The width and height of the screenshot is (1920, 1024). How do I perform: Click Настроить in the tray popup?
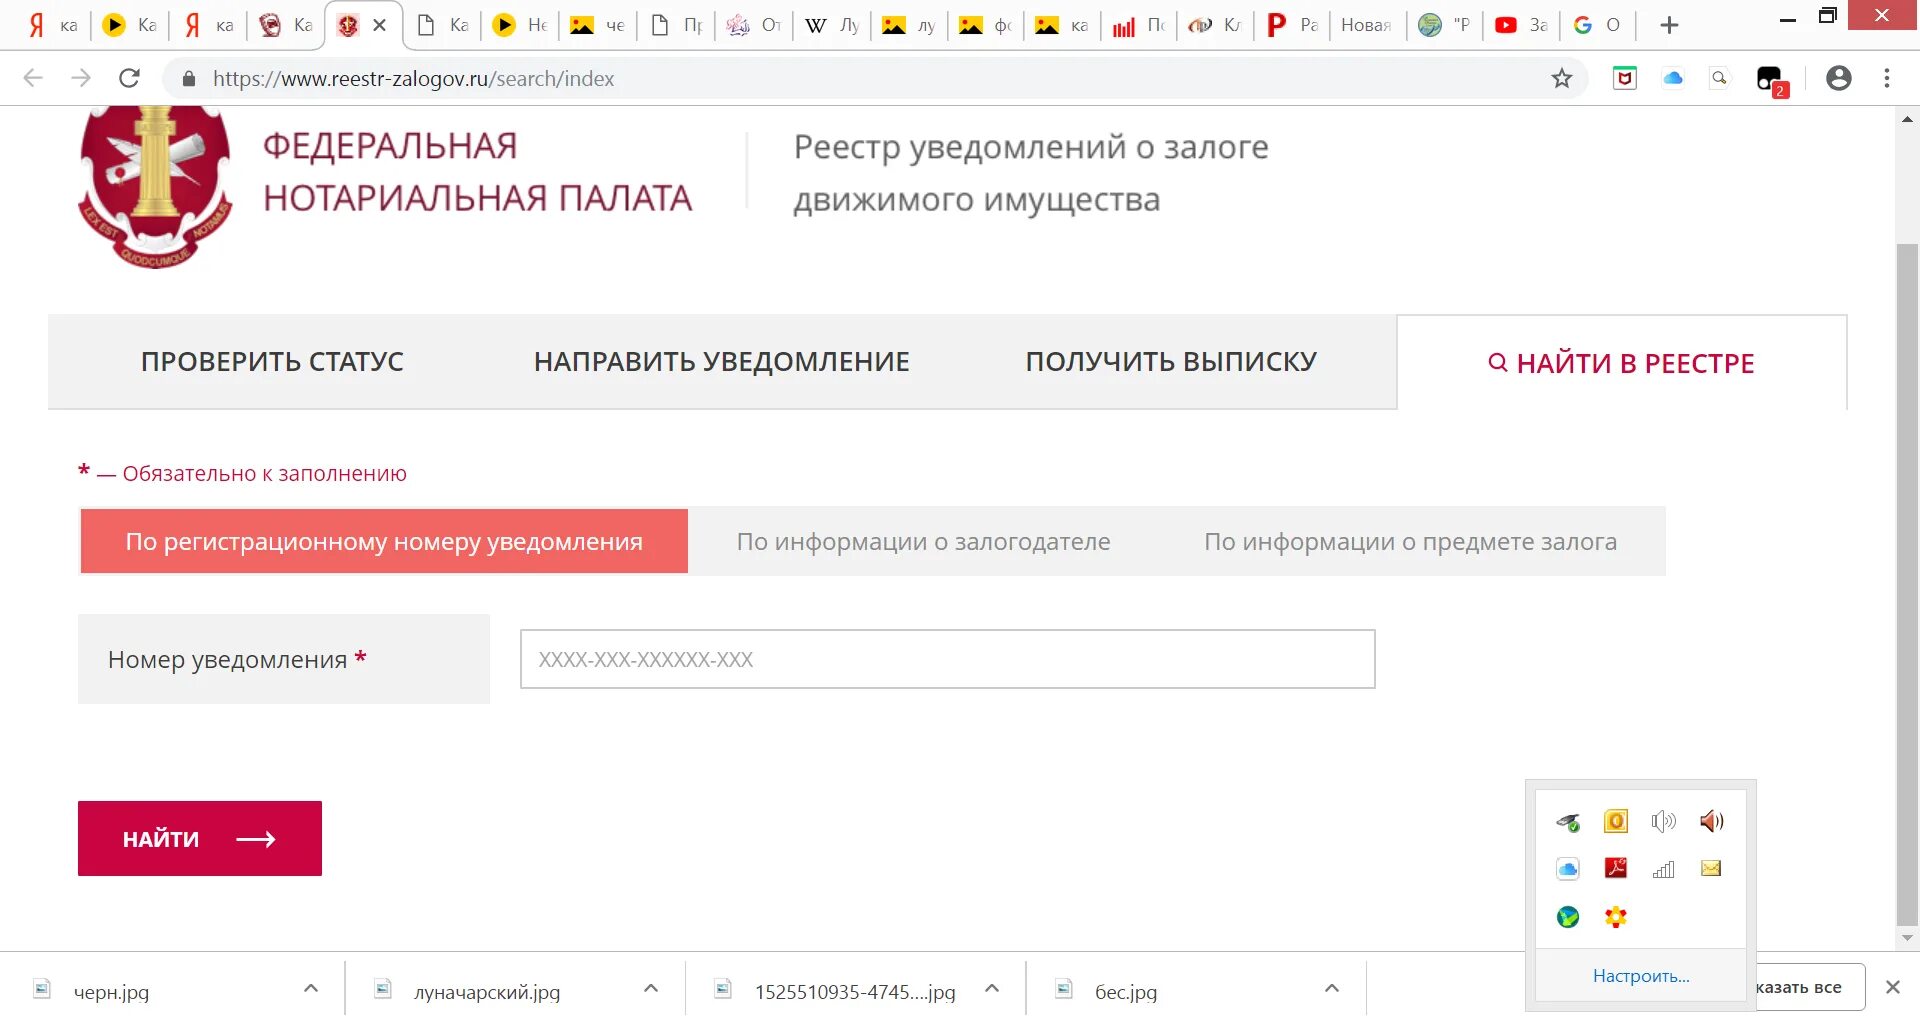pyautogui.click(x=1641, y=976)
